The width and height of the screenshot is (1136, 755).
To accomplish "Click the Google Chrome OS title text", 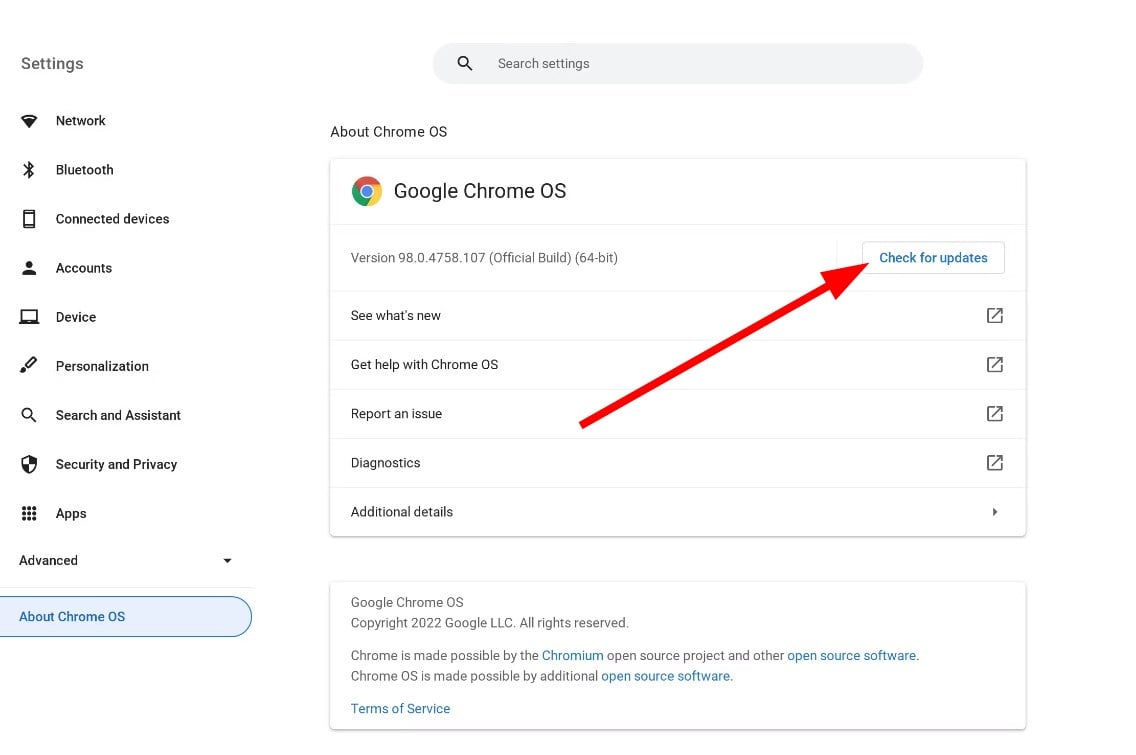I will (x=480, y=191).
